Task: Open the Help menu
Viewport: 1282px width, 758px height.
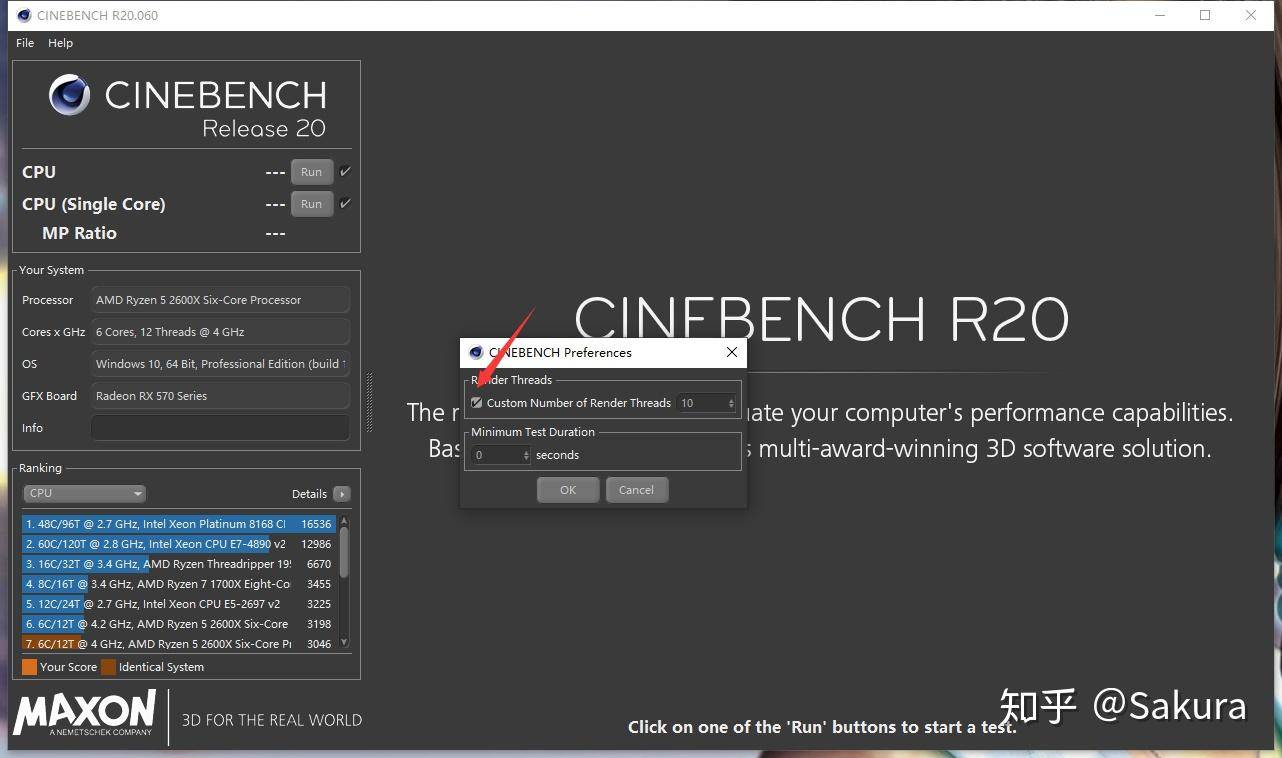Action: pyautogui.click(x=60, y=43)
